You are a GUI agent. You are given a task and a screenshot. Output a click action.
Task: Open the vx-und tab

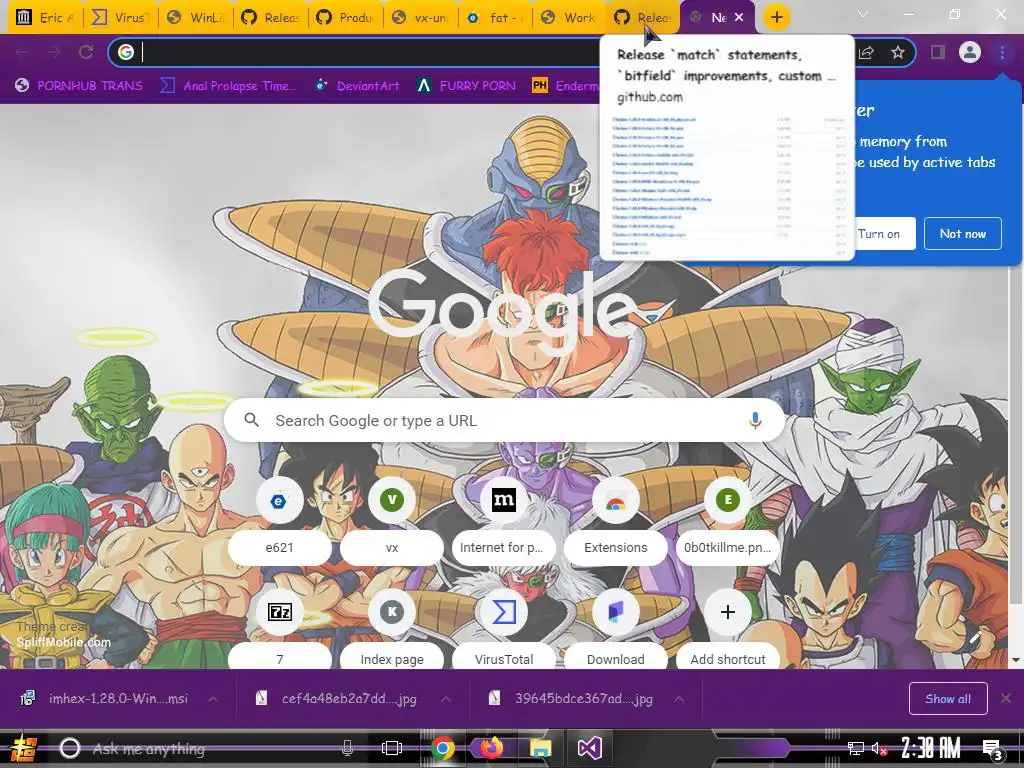[421, 18]
